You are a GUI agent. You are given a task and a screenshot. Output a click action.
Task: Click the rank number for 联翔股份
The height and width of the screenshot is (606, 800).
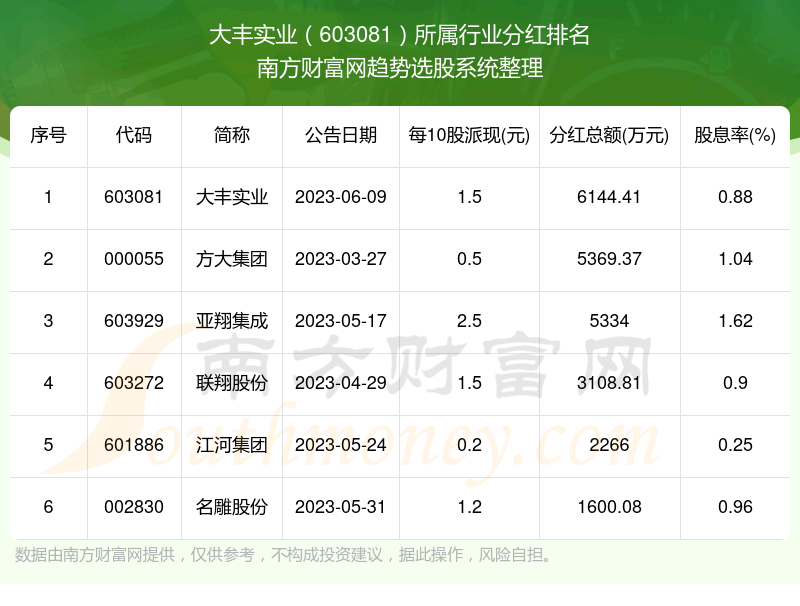pyautogui.click(x=48, y=383)
